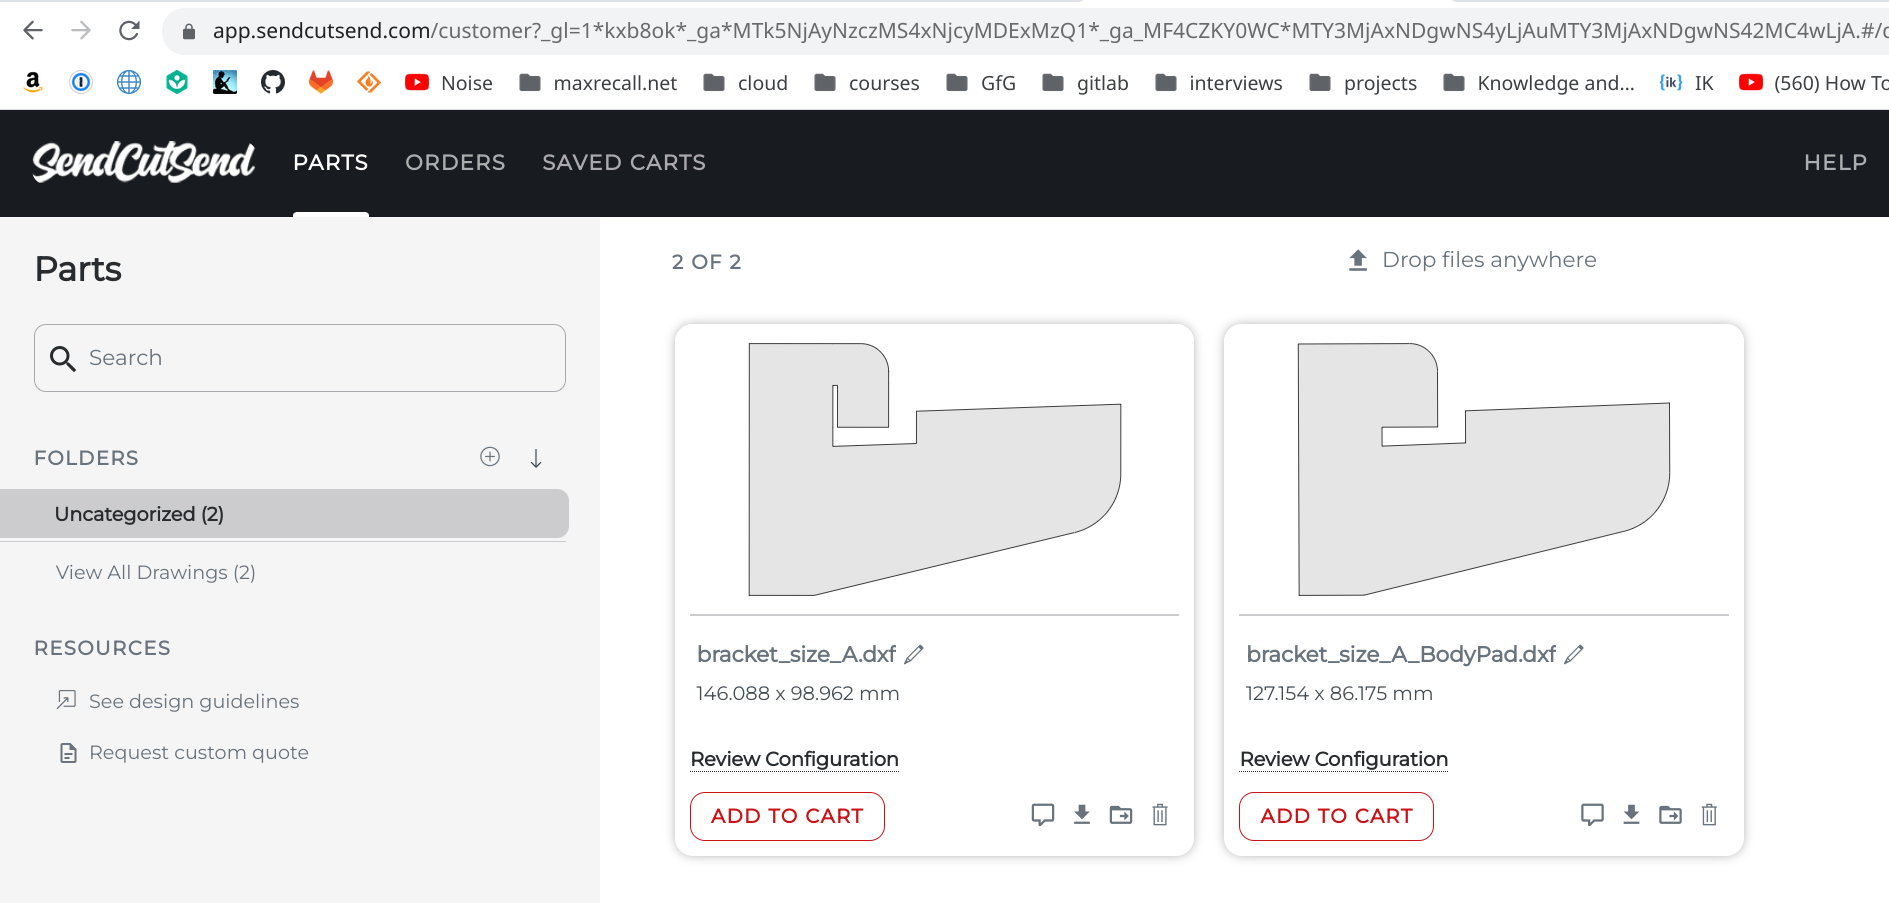Delete bracket_size_A_BodyPad.dxf using trash icon

[1709, 815]
